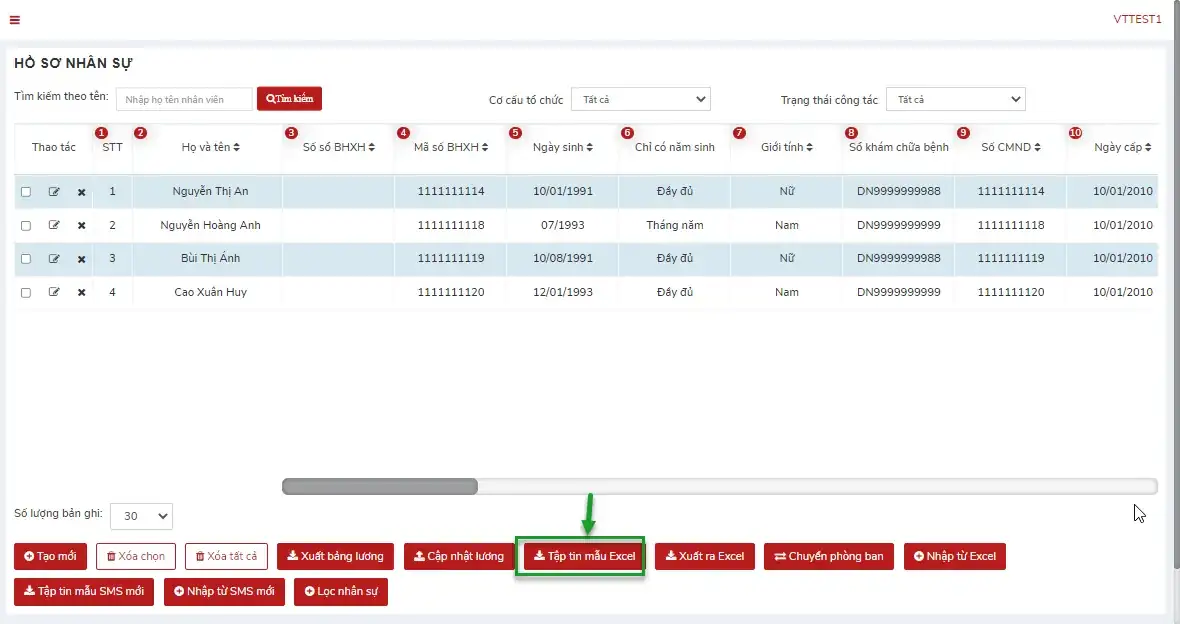Click the Mã số BHXH cell 1111111120
The width and height of the screenshot is (1180, 624).
coord(451,292)
